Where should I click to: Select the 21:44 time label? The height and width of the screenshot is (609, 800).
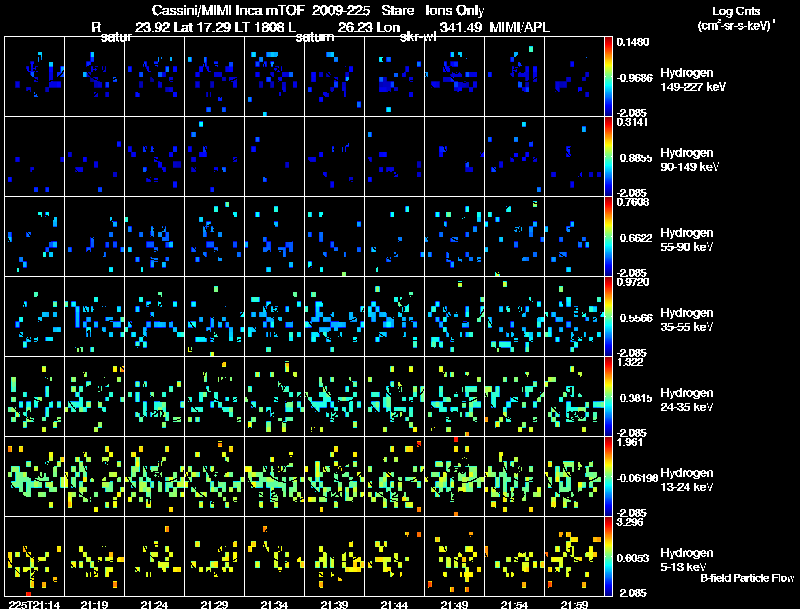point(394,604)
